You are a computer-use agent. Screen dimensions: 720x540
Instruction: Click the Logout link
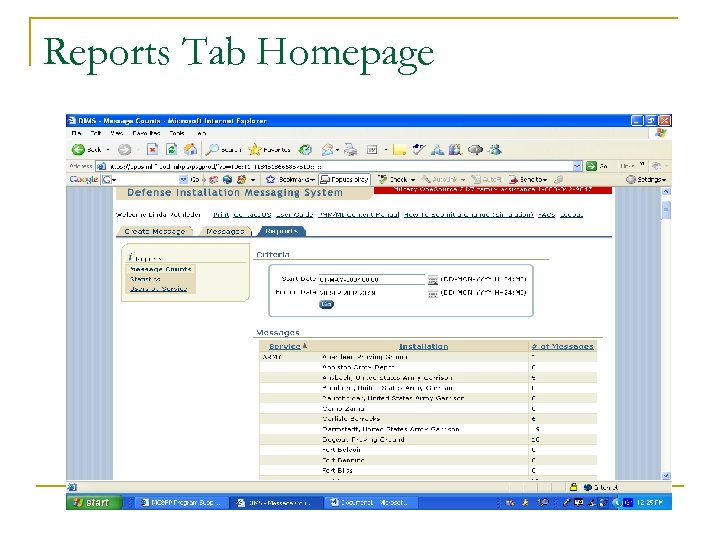click(571, 214)
